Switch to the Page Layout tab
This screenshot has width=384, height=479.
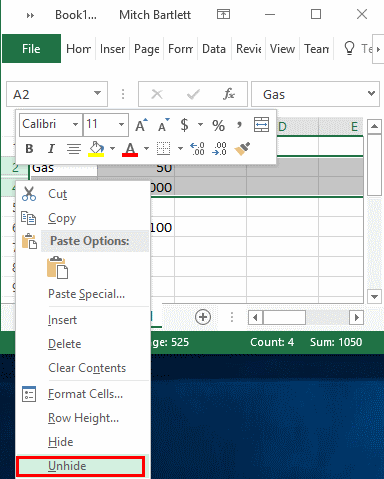(x=147, y=49)
